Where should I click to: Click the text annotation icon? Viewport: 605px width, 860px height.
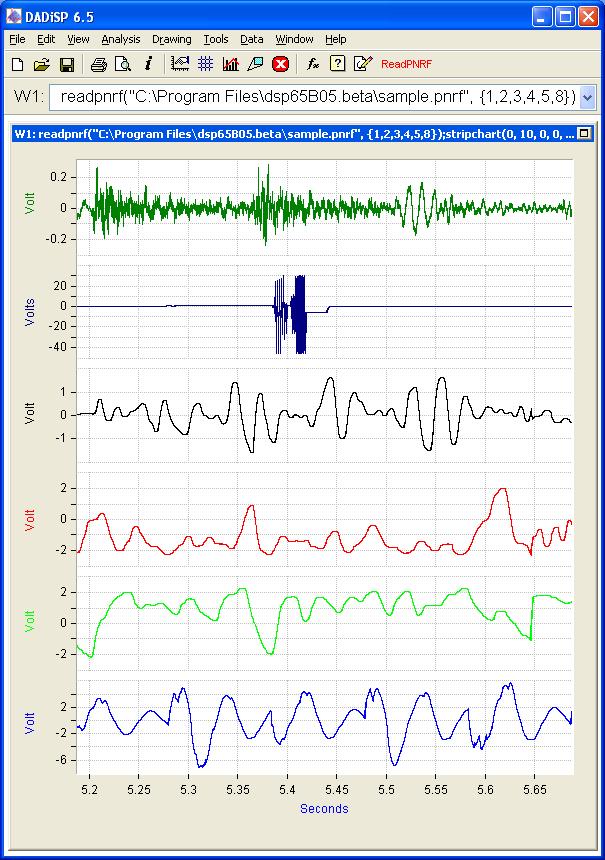(x=256, y=64)
